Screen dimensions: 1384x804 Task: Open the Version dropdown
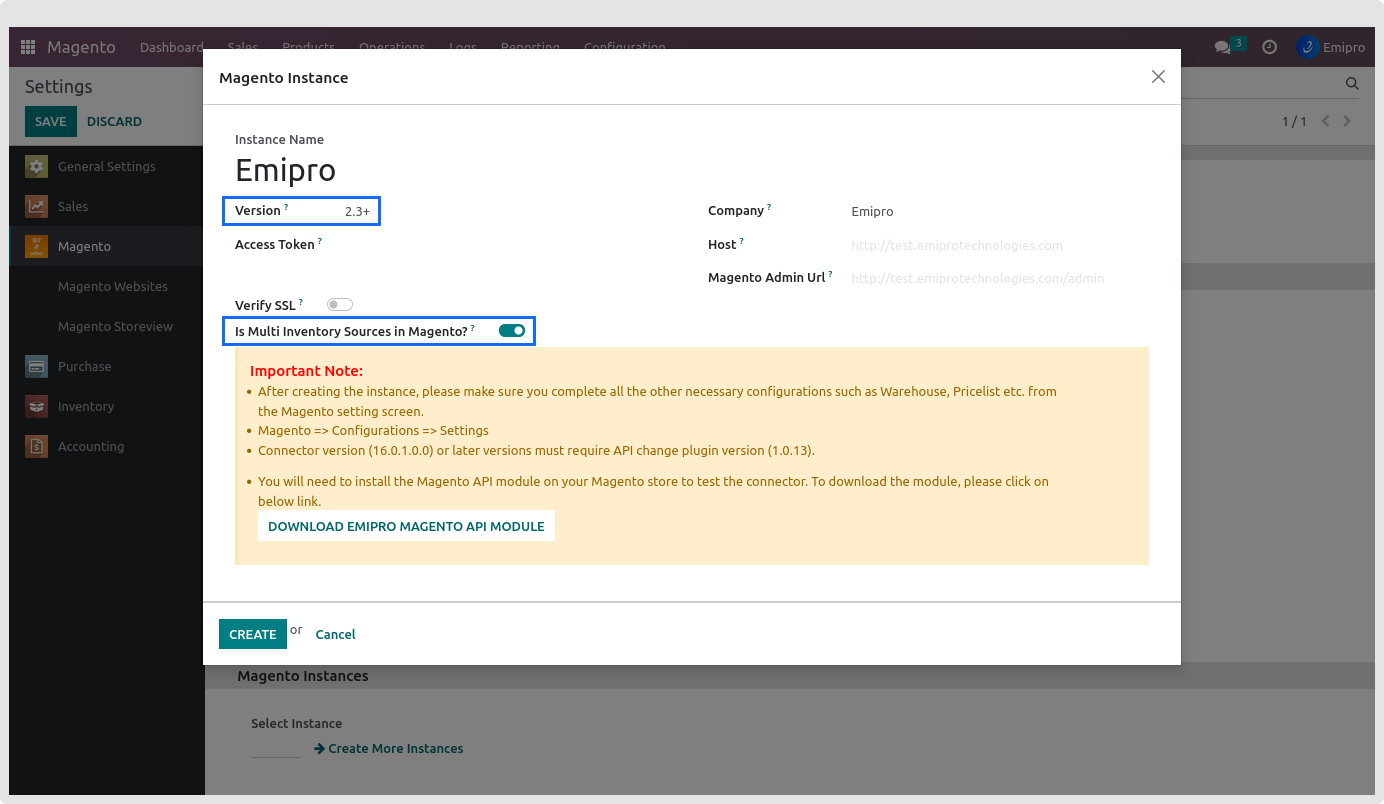tap(357, 212)
